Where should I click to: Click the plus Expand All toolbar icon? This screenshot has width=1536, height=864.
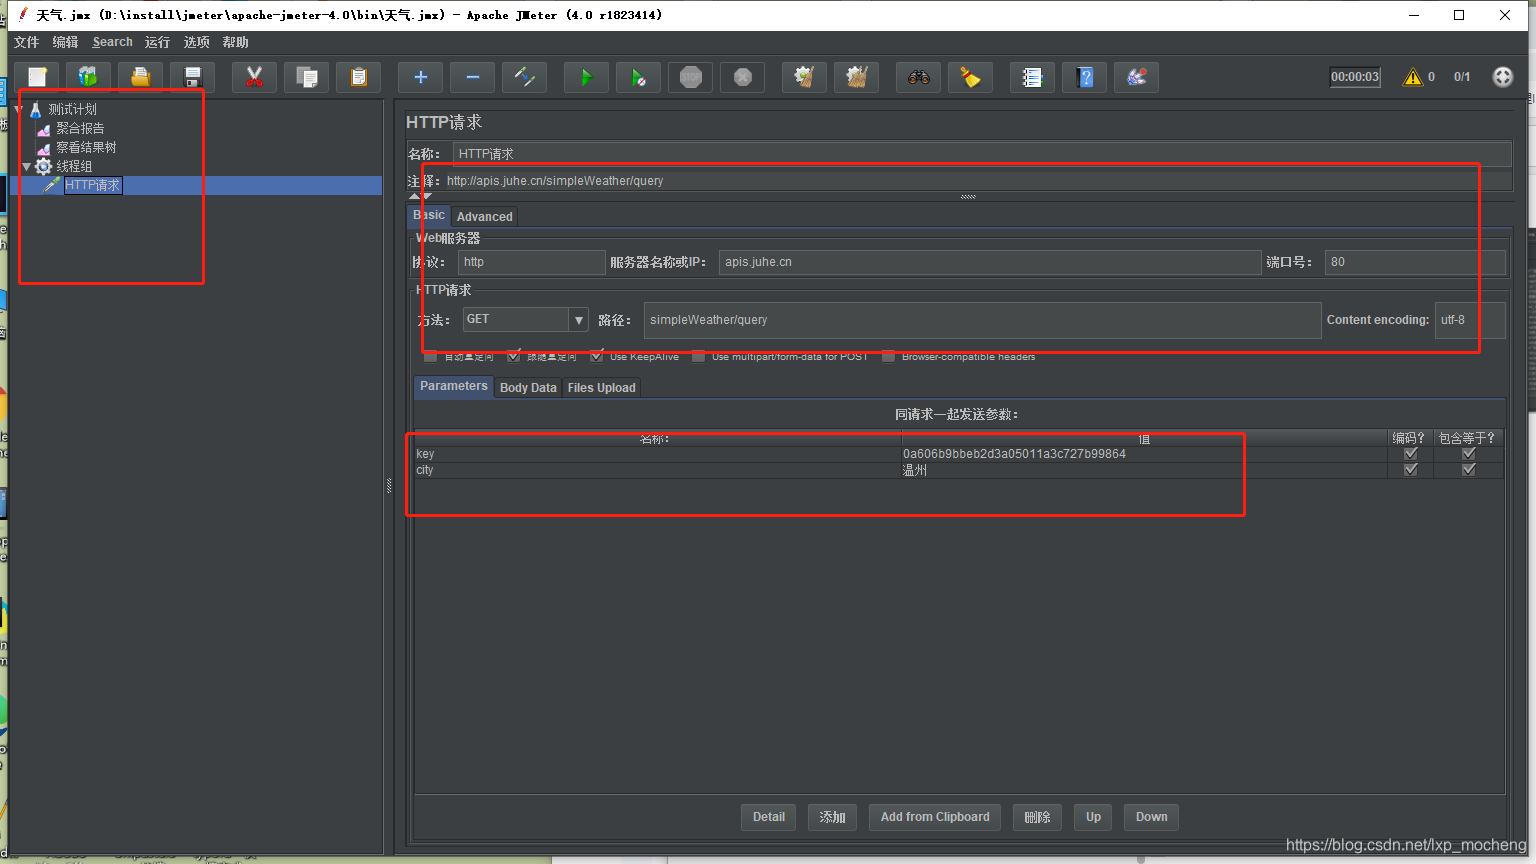421,77
